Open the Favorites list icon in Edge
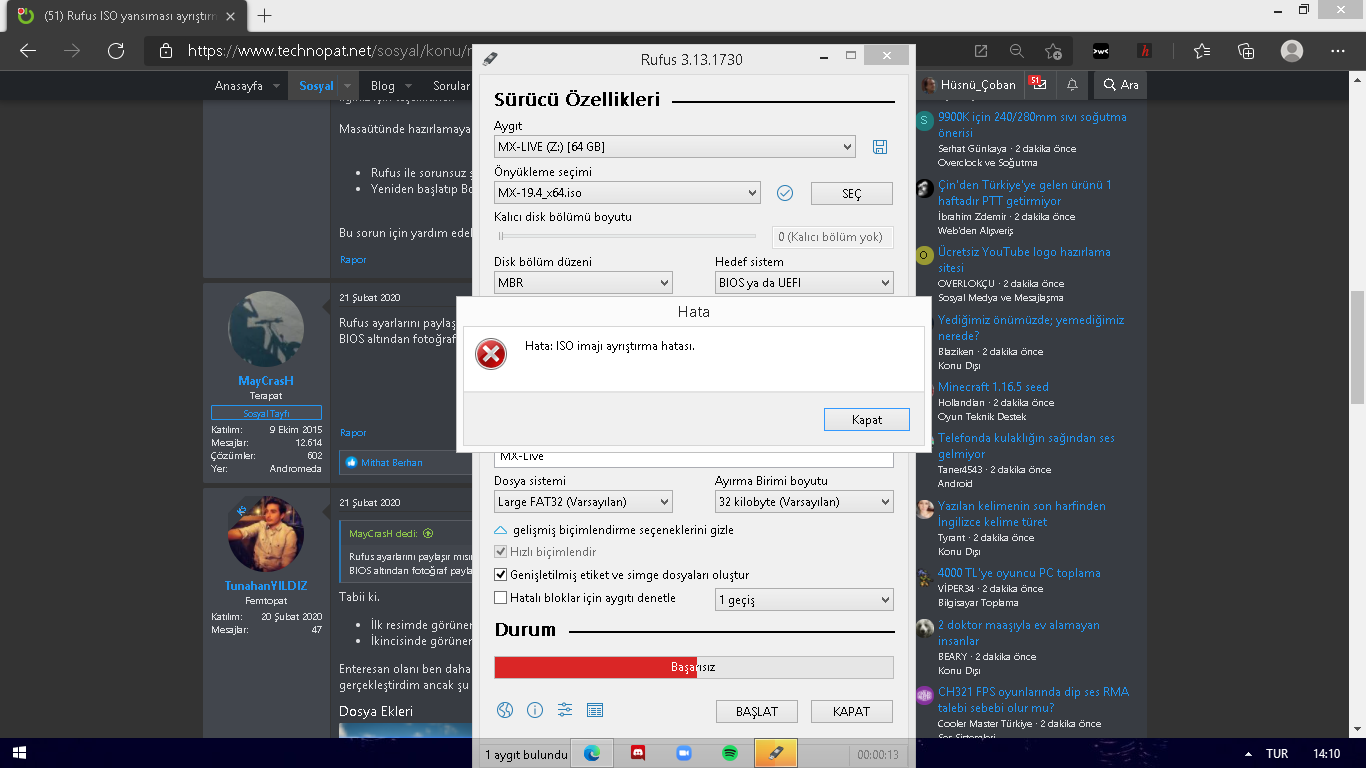Screen dimensions: 1366x768 pos(1202,51)
